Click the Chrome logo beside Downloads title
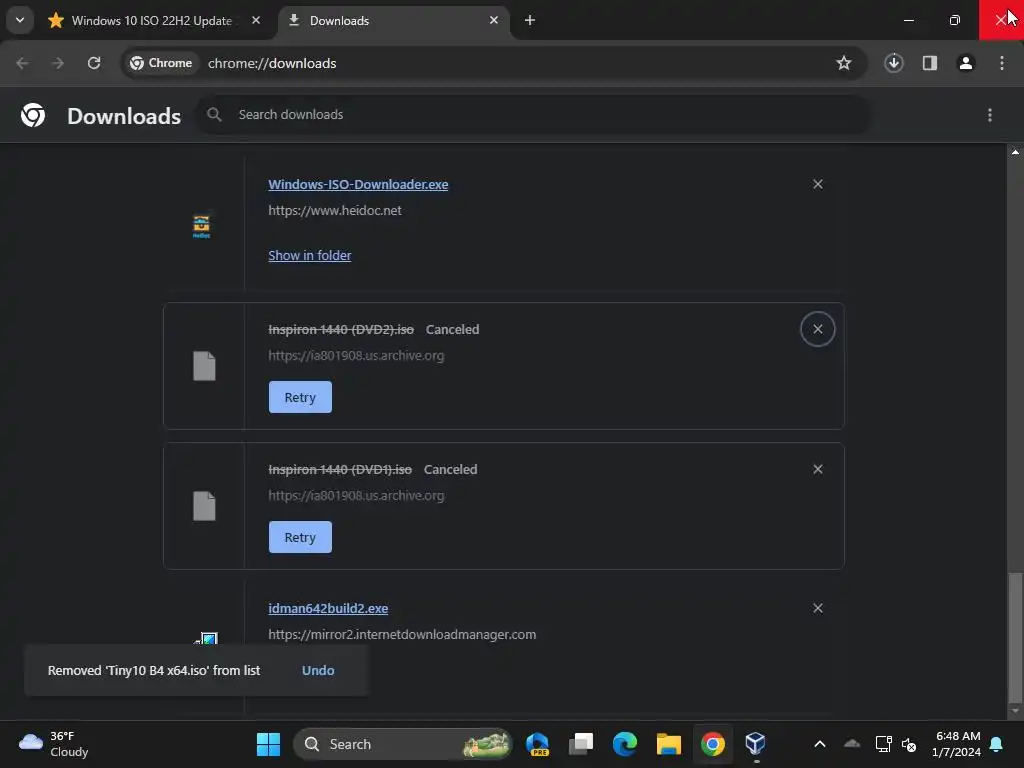The width and height of the screenshot is (1024, 768). [x=33, y=115]
